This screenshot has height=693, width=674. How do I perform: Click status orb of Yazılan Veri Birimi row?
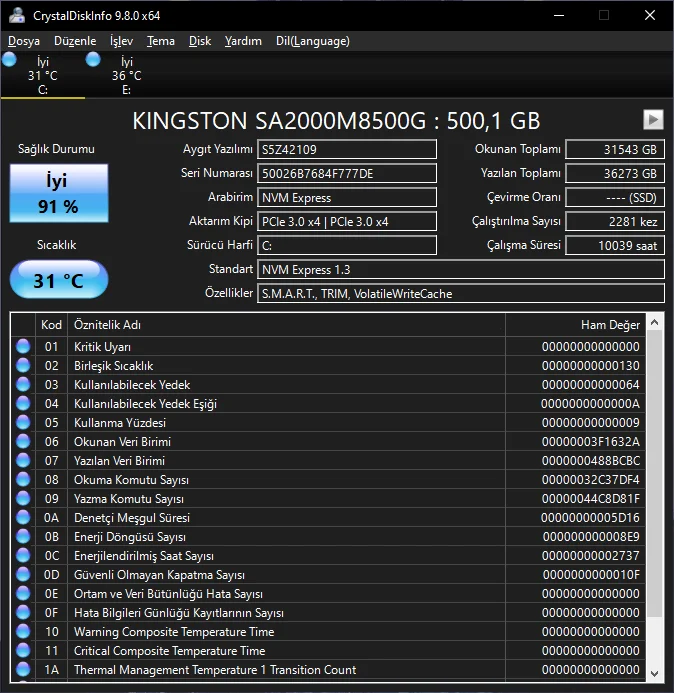click(23, 460)
